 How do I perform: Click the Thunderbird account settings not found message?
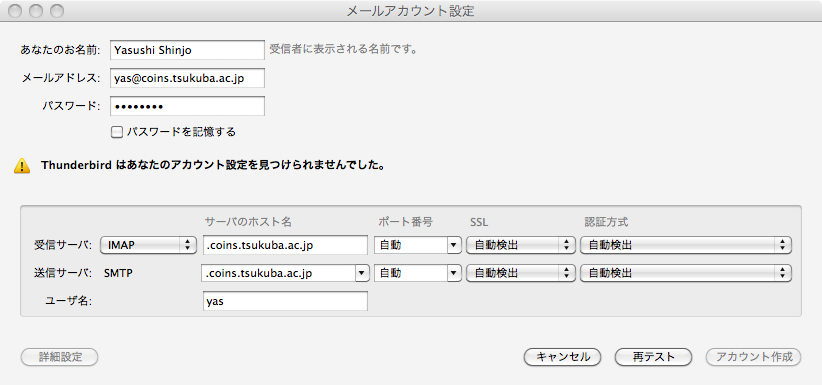214,166
